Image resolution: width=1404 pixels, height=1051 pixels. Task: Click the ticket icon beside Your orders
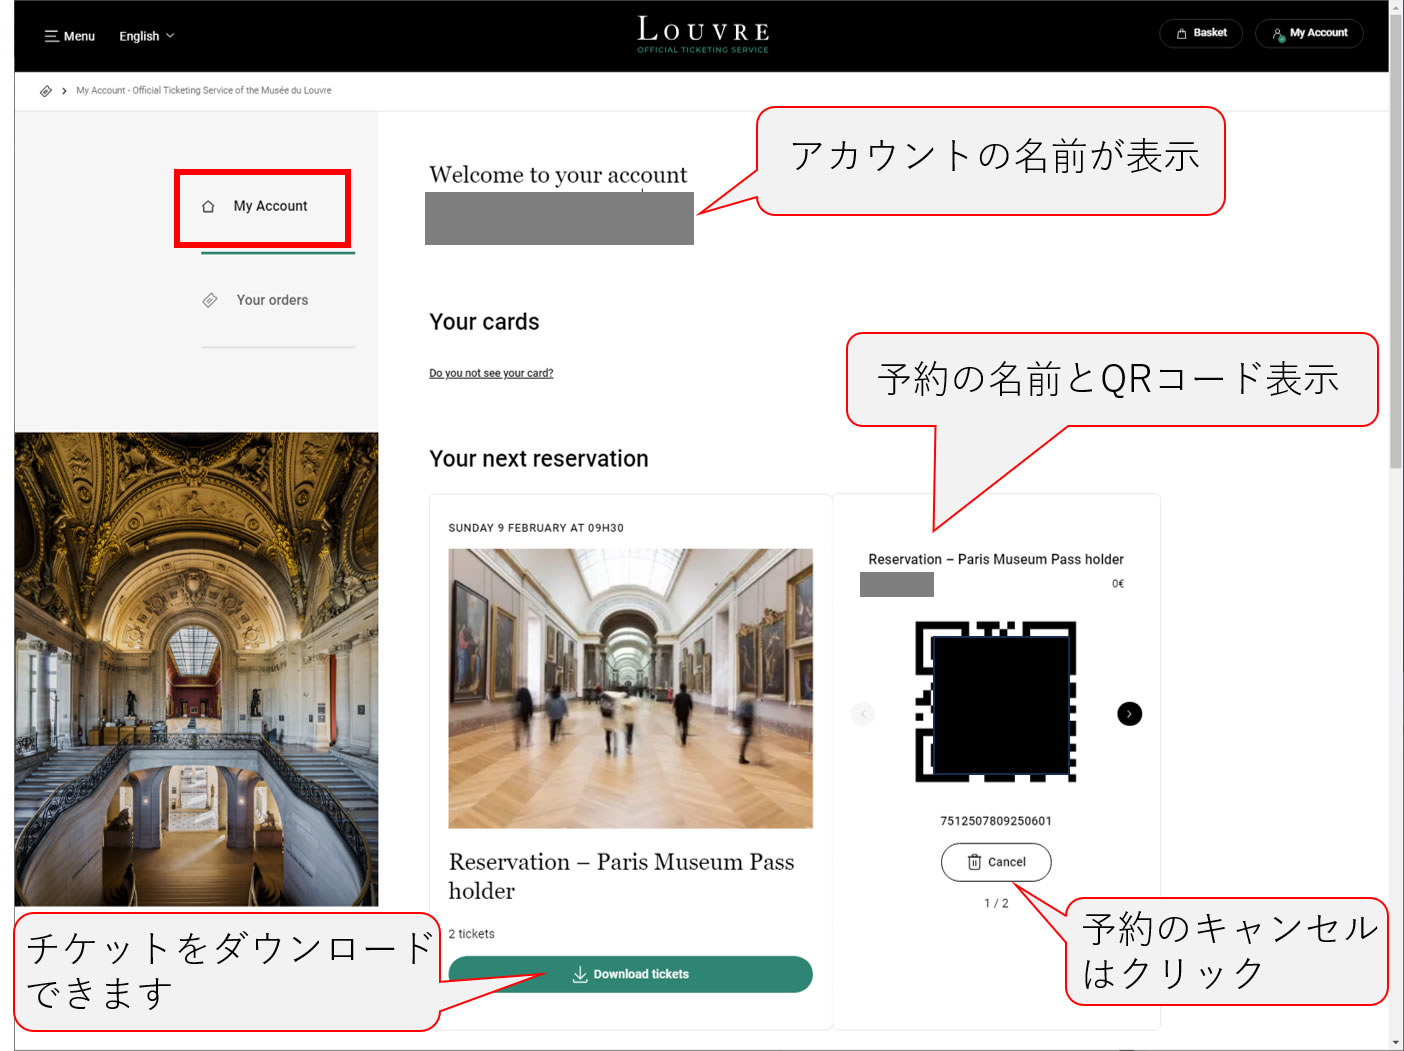[x=210, y=300]
